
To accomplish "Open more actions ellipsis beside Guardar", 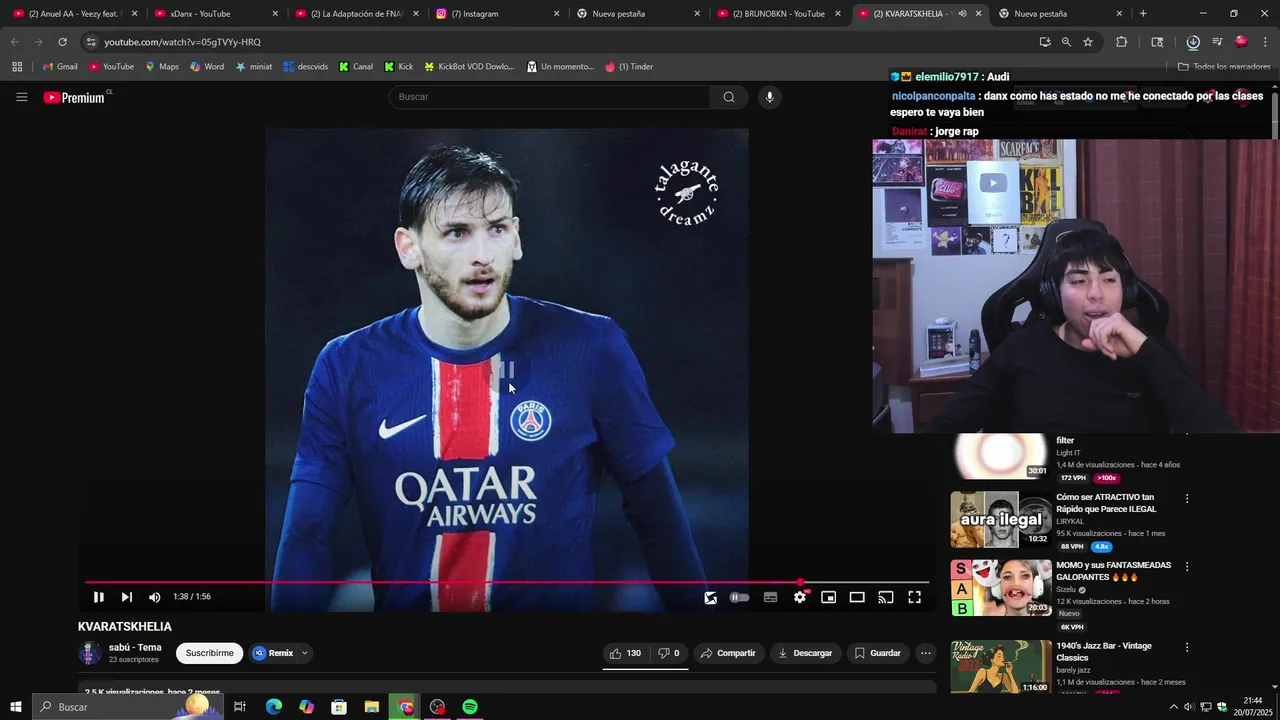I will pyautogui.click(x=925, y=653).
